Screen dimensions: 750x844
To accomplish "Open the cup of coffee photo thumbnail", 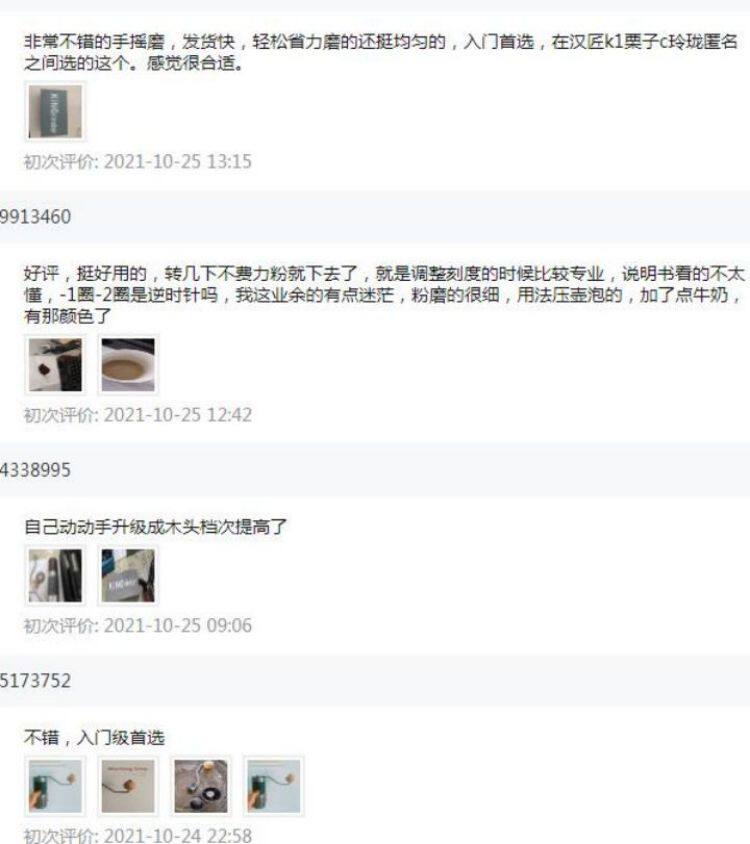I will pyautogui.click(x=128, y=364).
